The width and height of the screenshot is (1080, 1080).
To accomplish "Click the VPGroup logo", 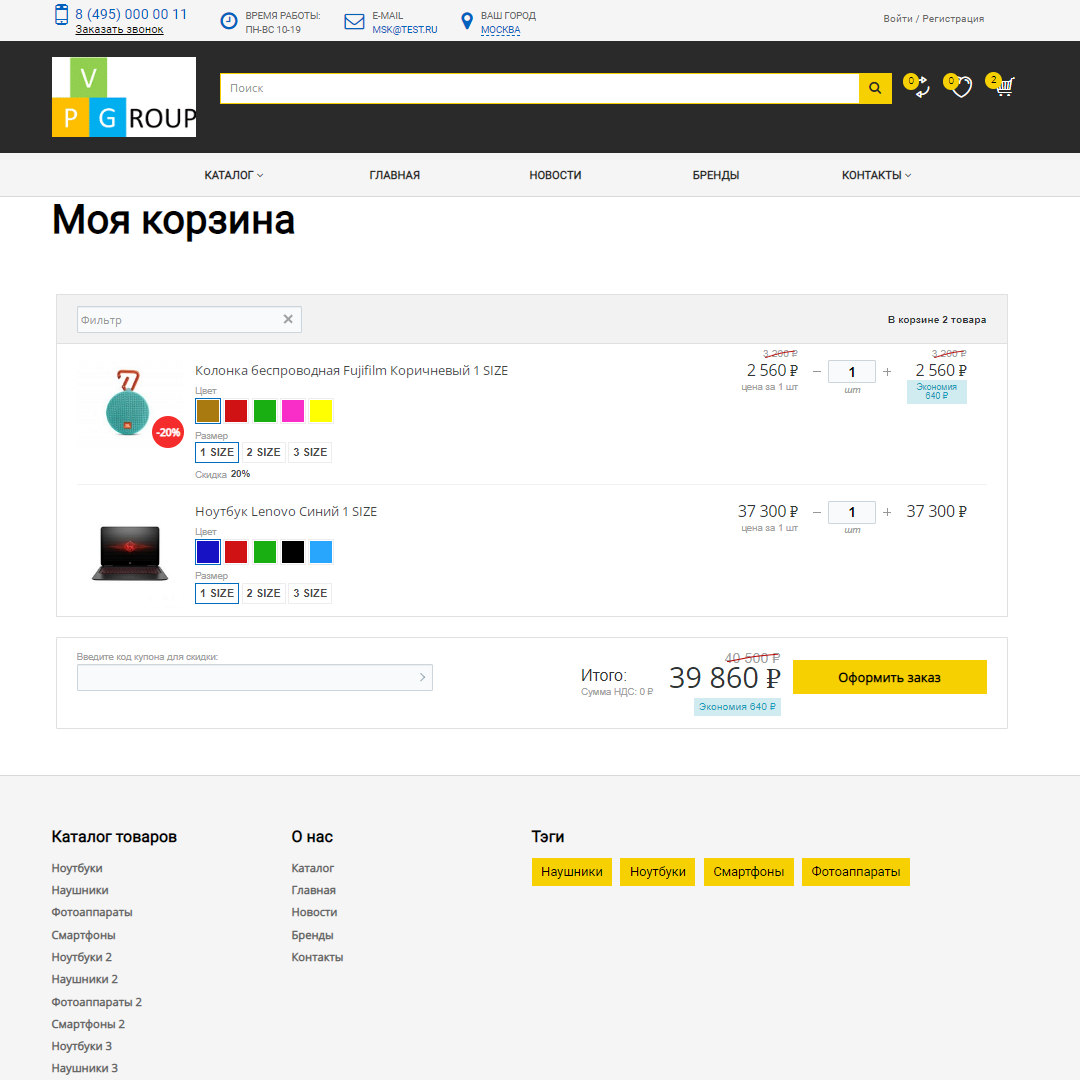I will click(x=124, y=97).
